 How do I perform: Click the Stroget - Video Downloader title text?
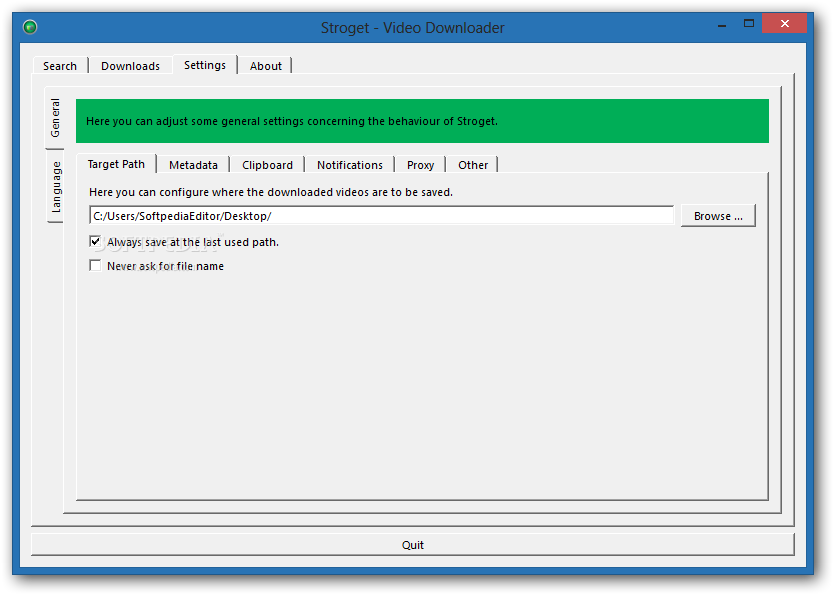click(x=413, y=28)
